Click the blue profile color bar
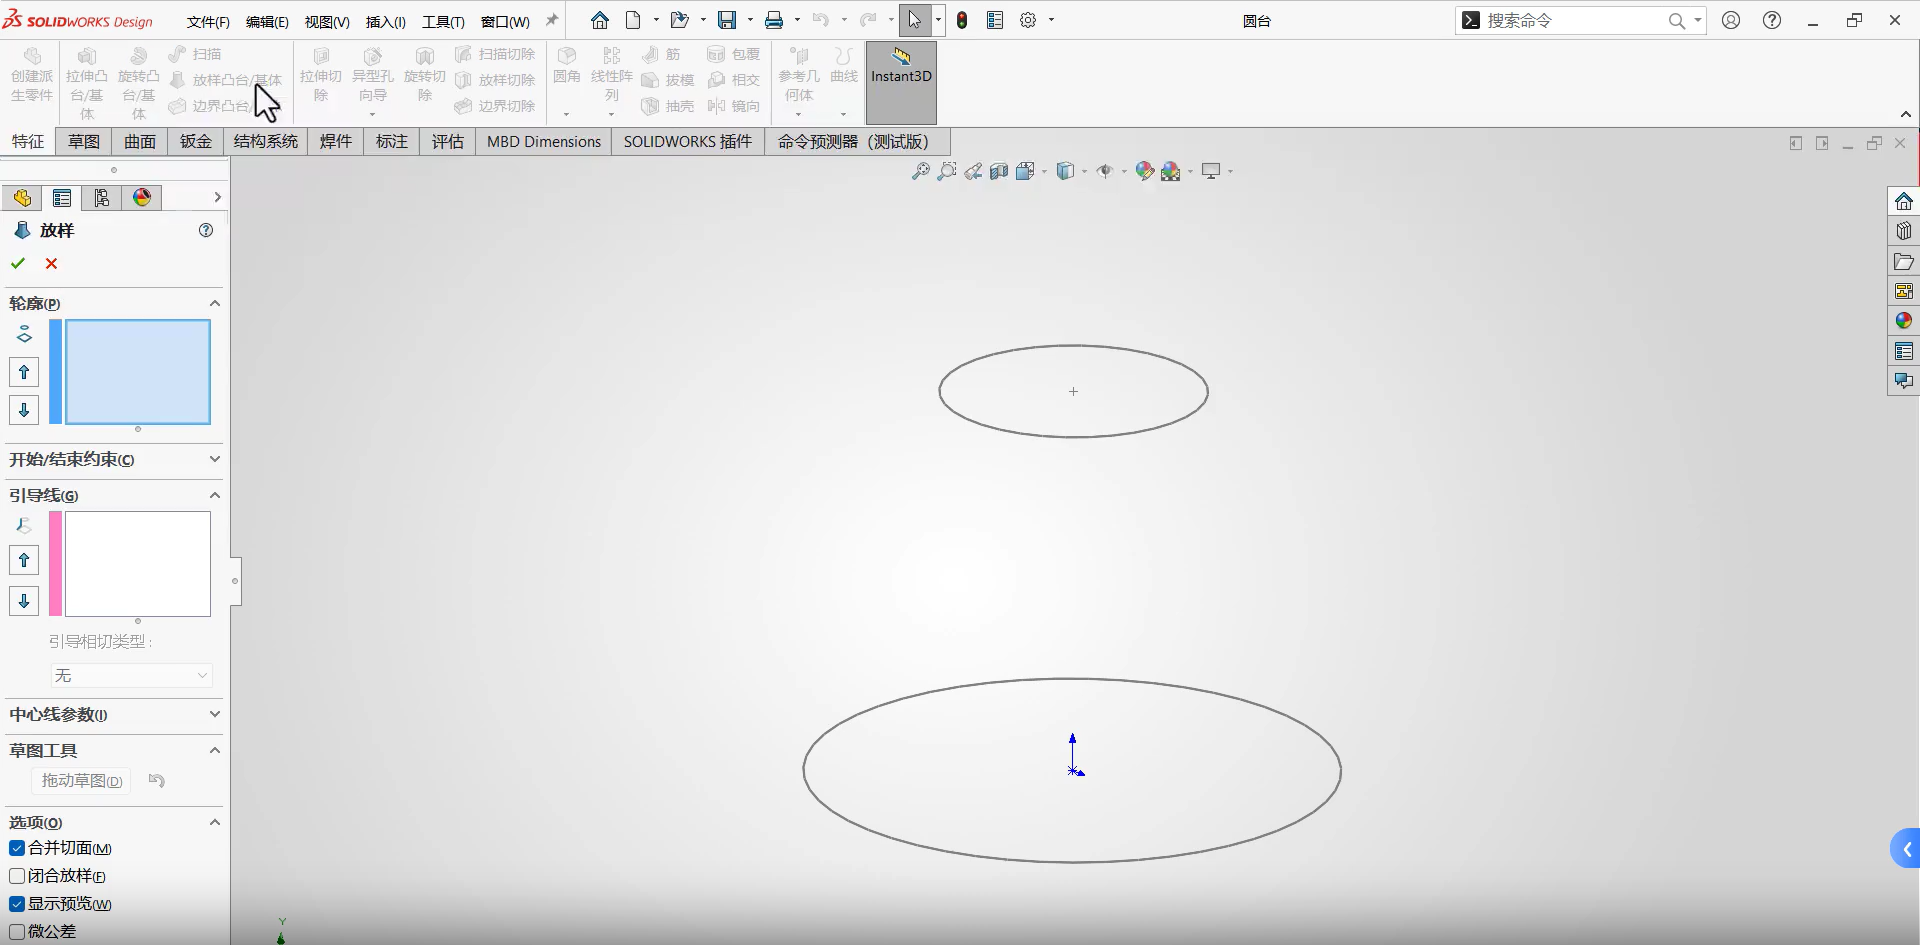Image resolution: width=1920 pixels, height=945 pixels. point(56,372)
